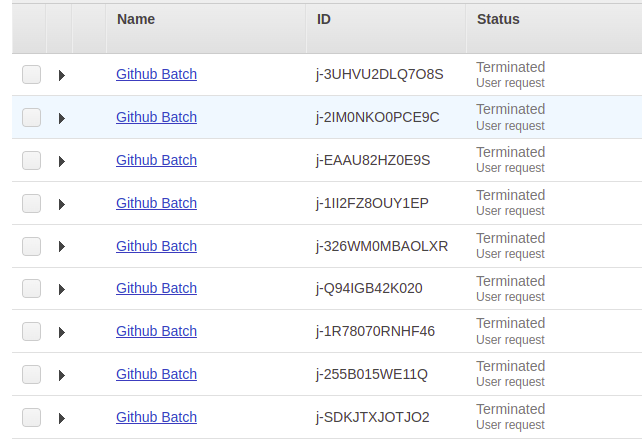Expand row arrow for j-2IM0NKO0PCE9C
This screenshot has width=642, height=439.
(x=62, y=118)
